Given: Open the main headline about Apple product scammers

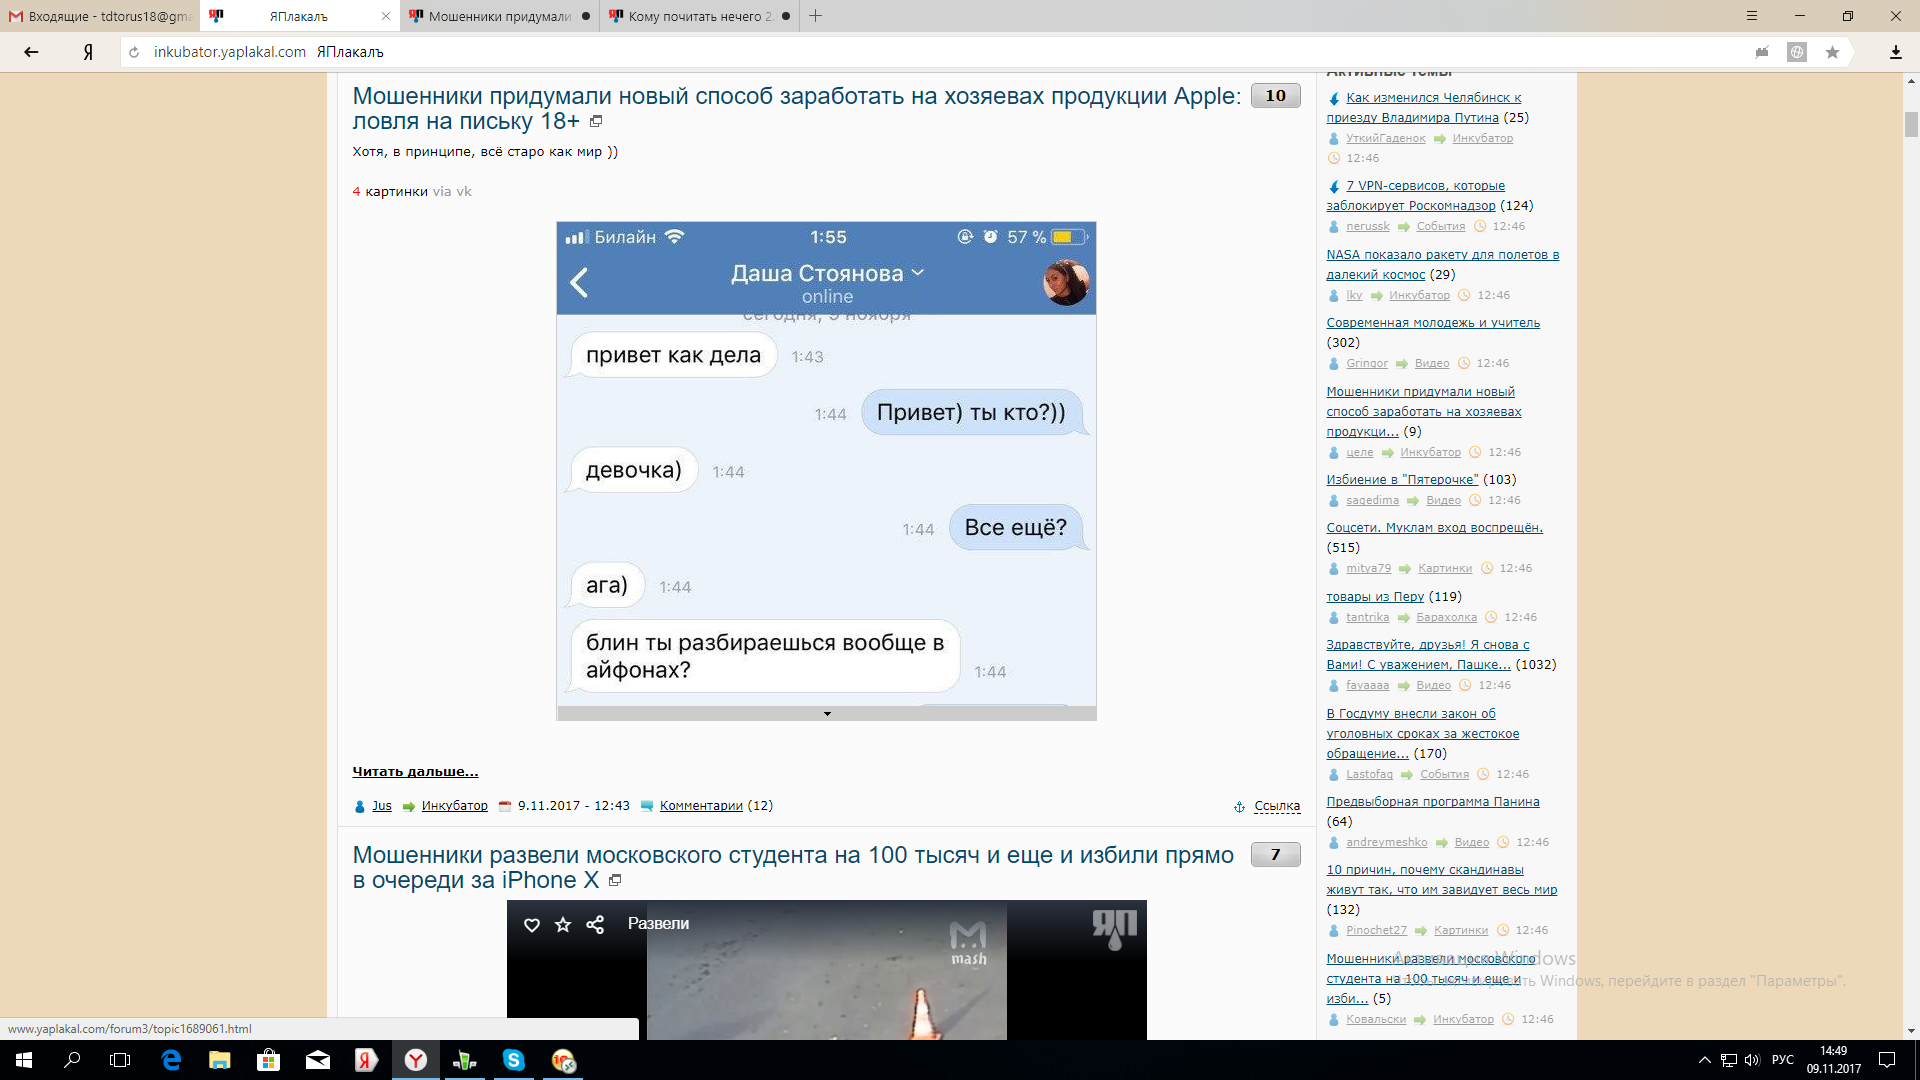Looking at the screenshot, I should [796, 109].
